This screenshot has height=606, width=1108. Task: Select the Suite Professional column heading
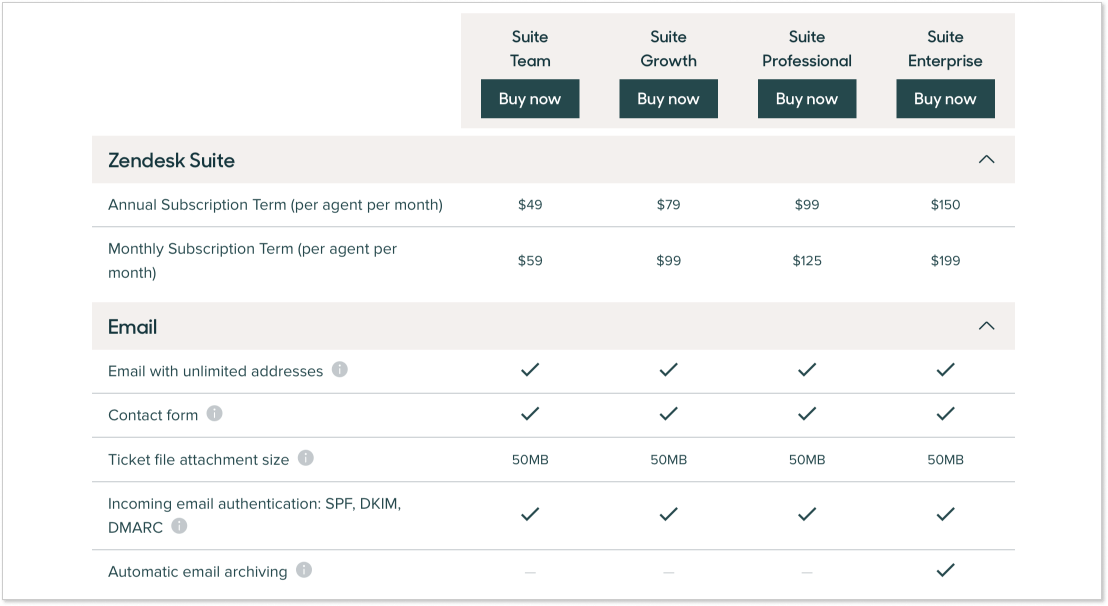tap(807, 49)
